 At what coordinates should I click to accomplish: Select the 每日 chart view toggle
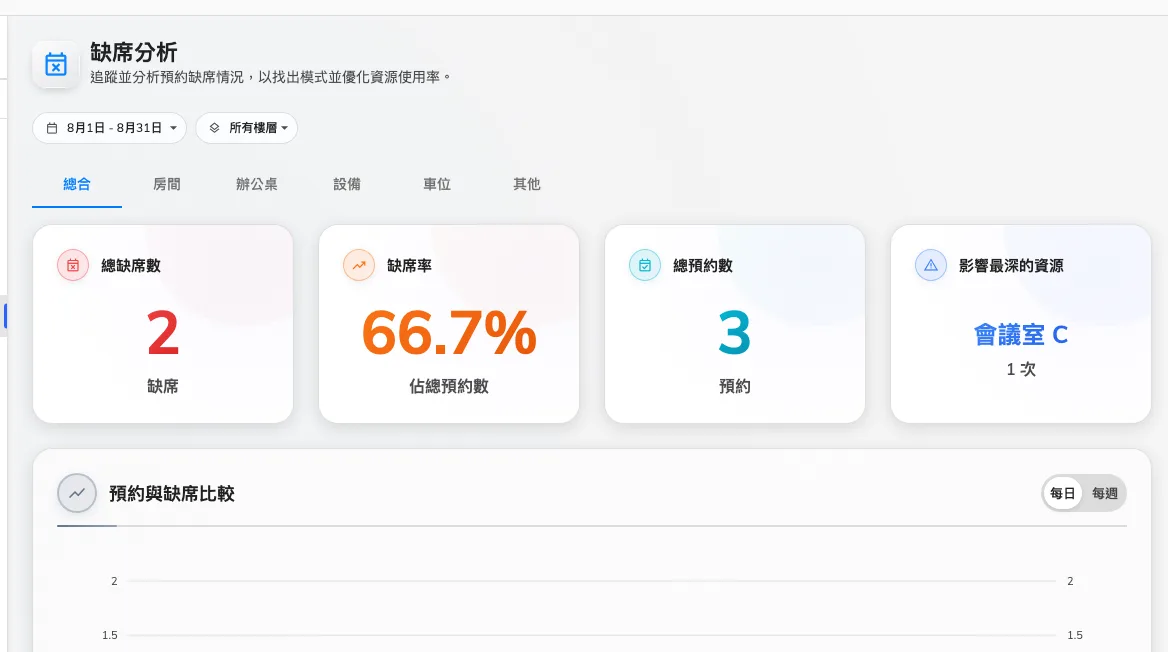coord(1063,493)
